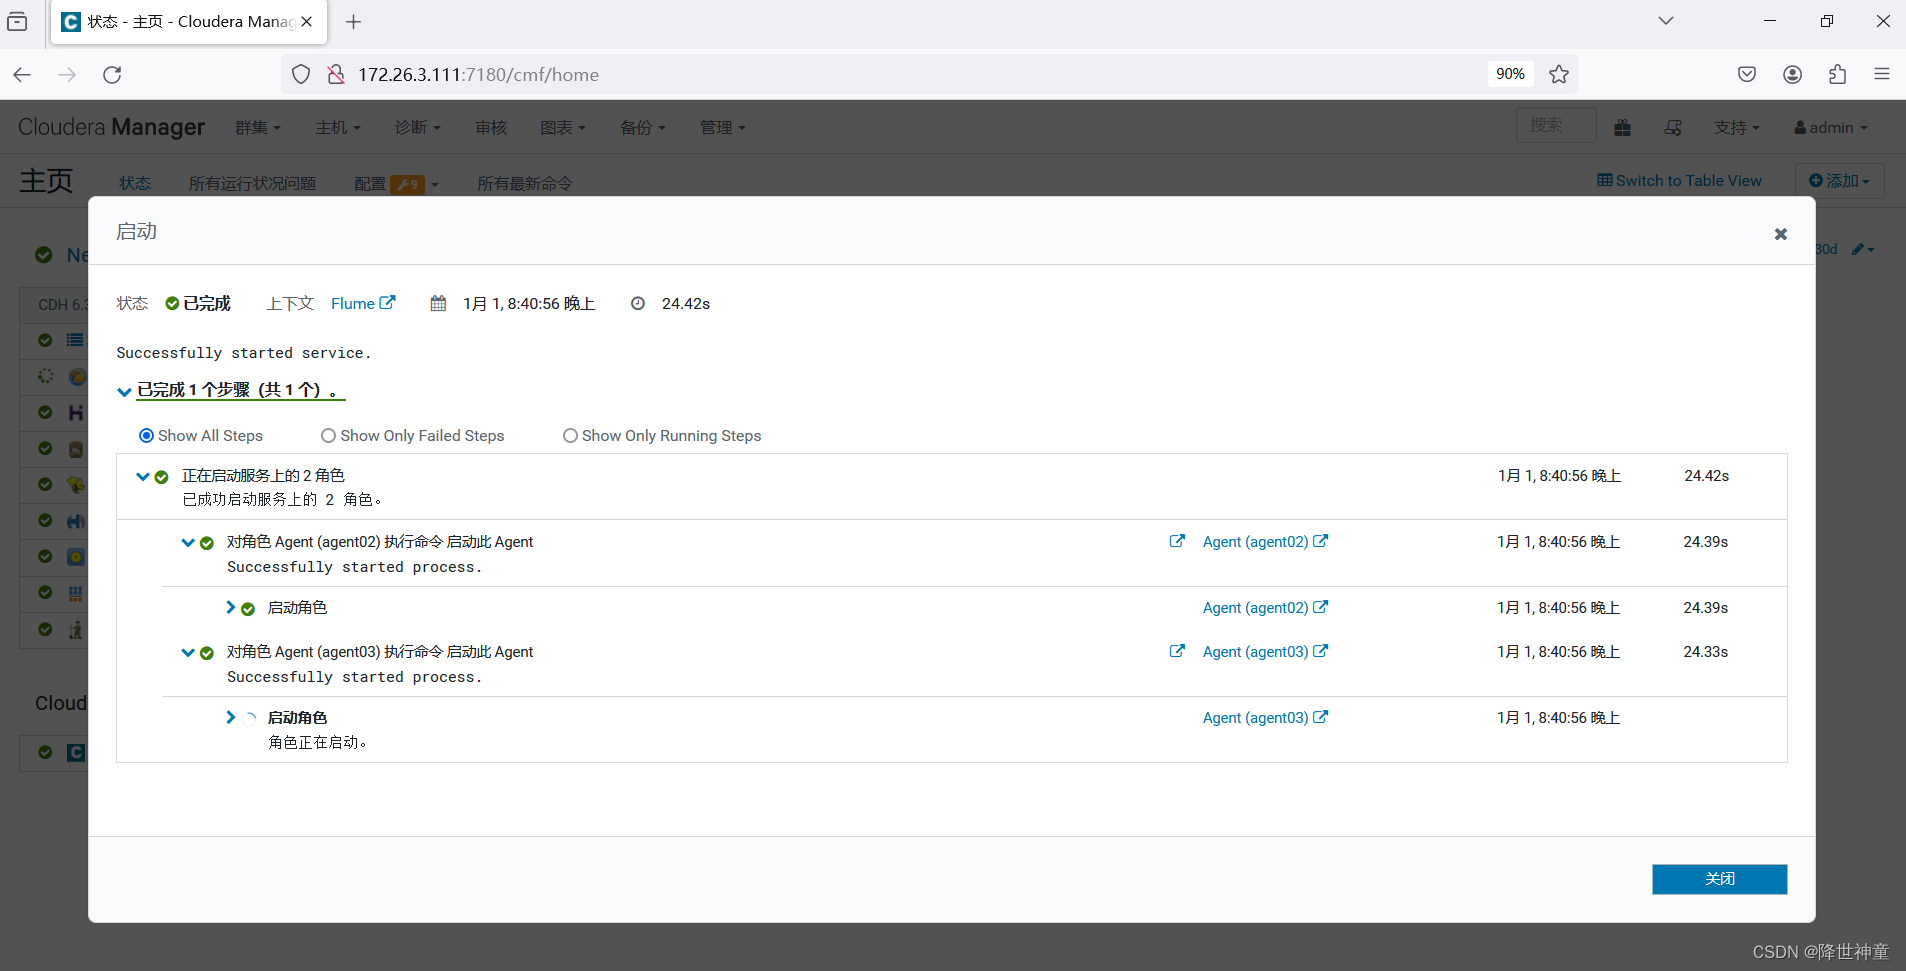
Task: Collapse the 正在启动服务上的 2 角色 step
Action: (143, 476)
